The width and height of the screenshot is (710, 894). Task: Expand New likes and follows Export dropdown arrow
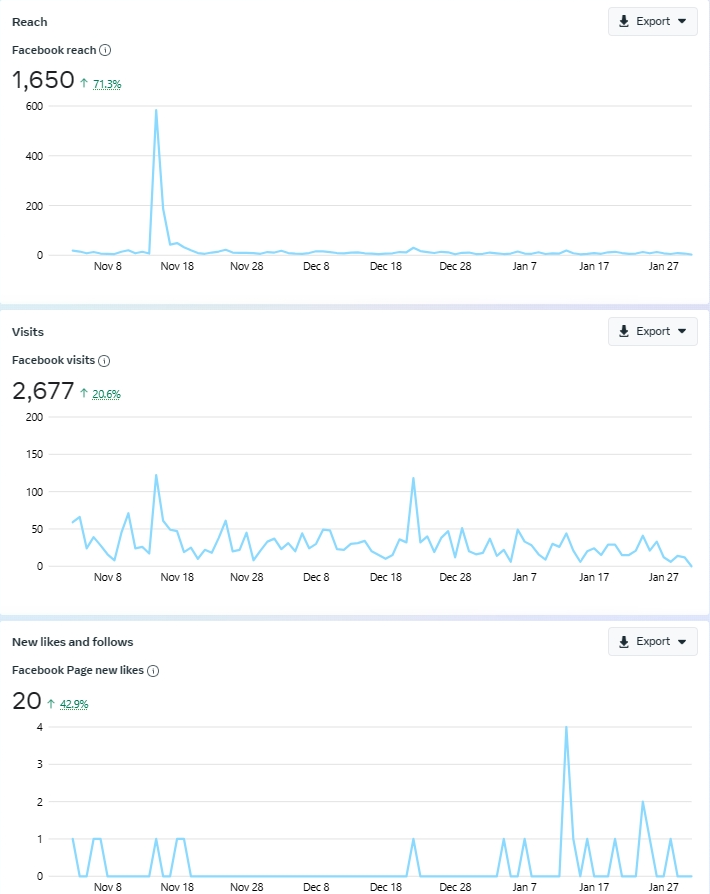[x=682, y=641]
